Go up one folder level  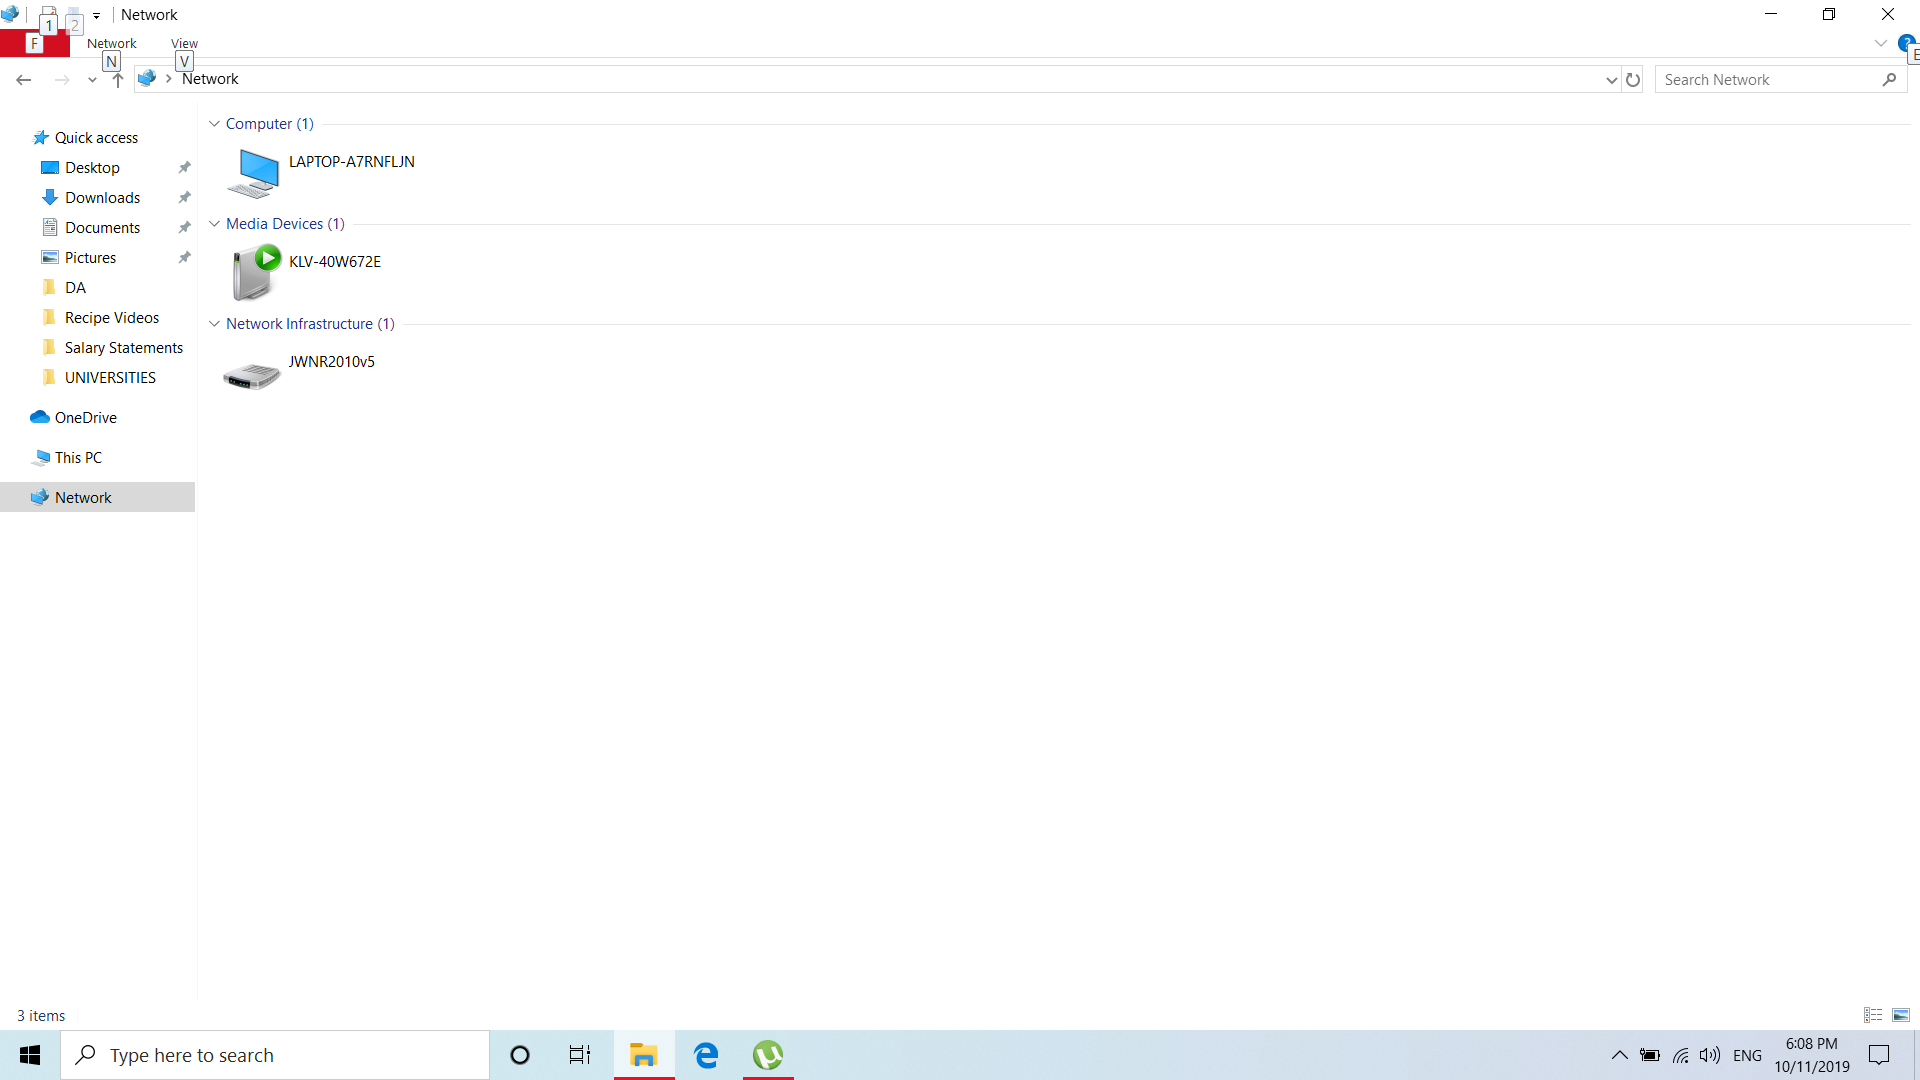coord(118,80)
